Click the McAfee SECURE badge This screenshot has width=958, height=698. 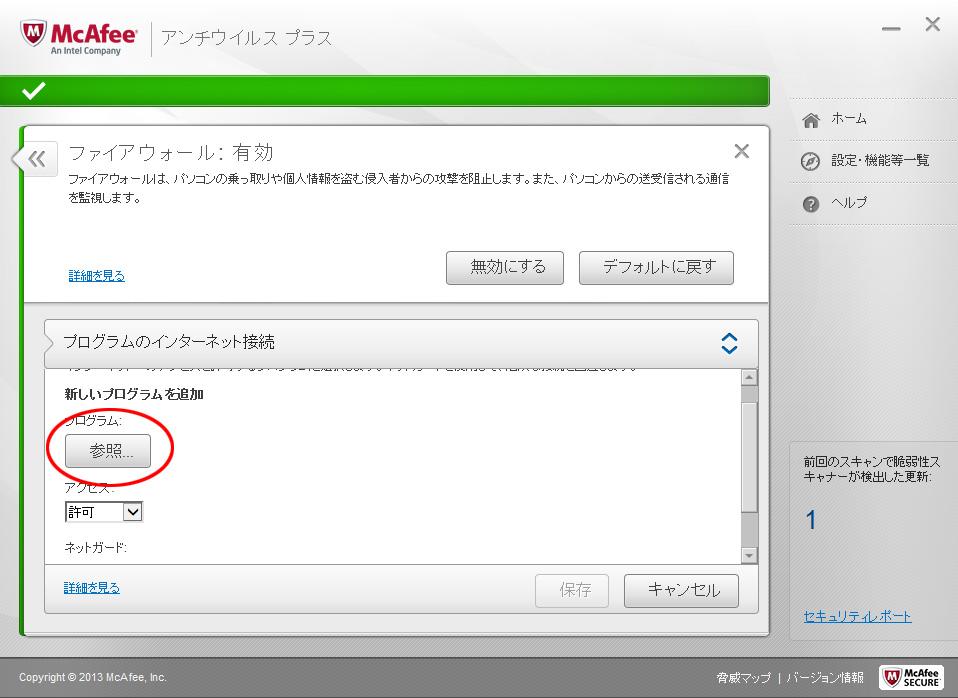910,677
